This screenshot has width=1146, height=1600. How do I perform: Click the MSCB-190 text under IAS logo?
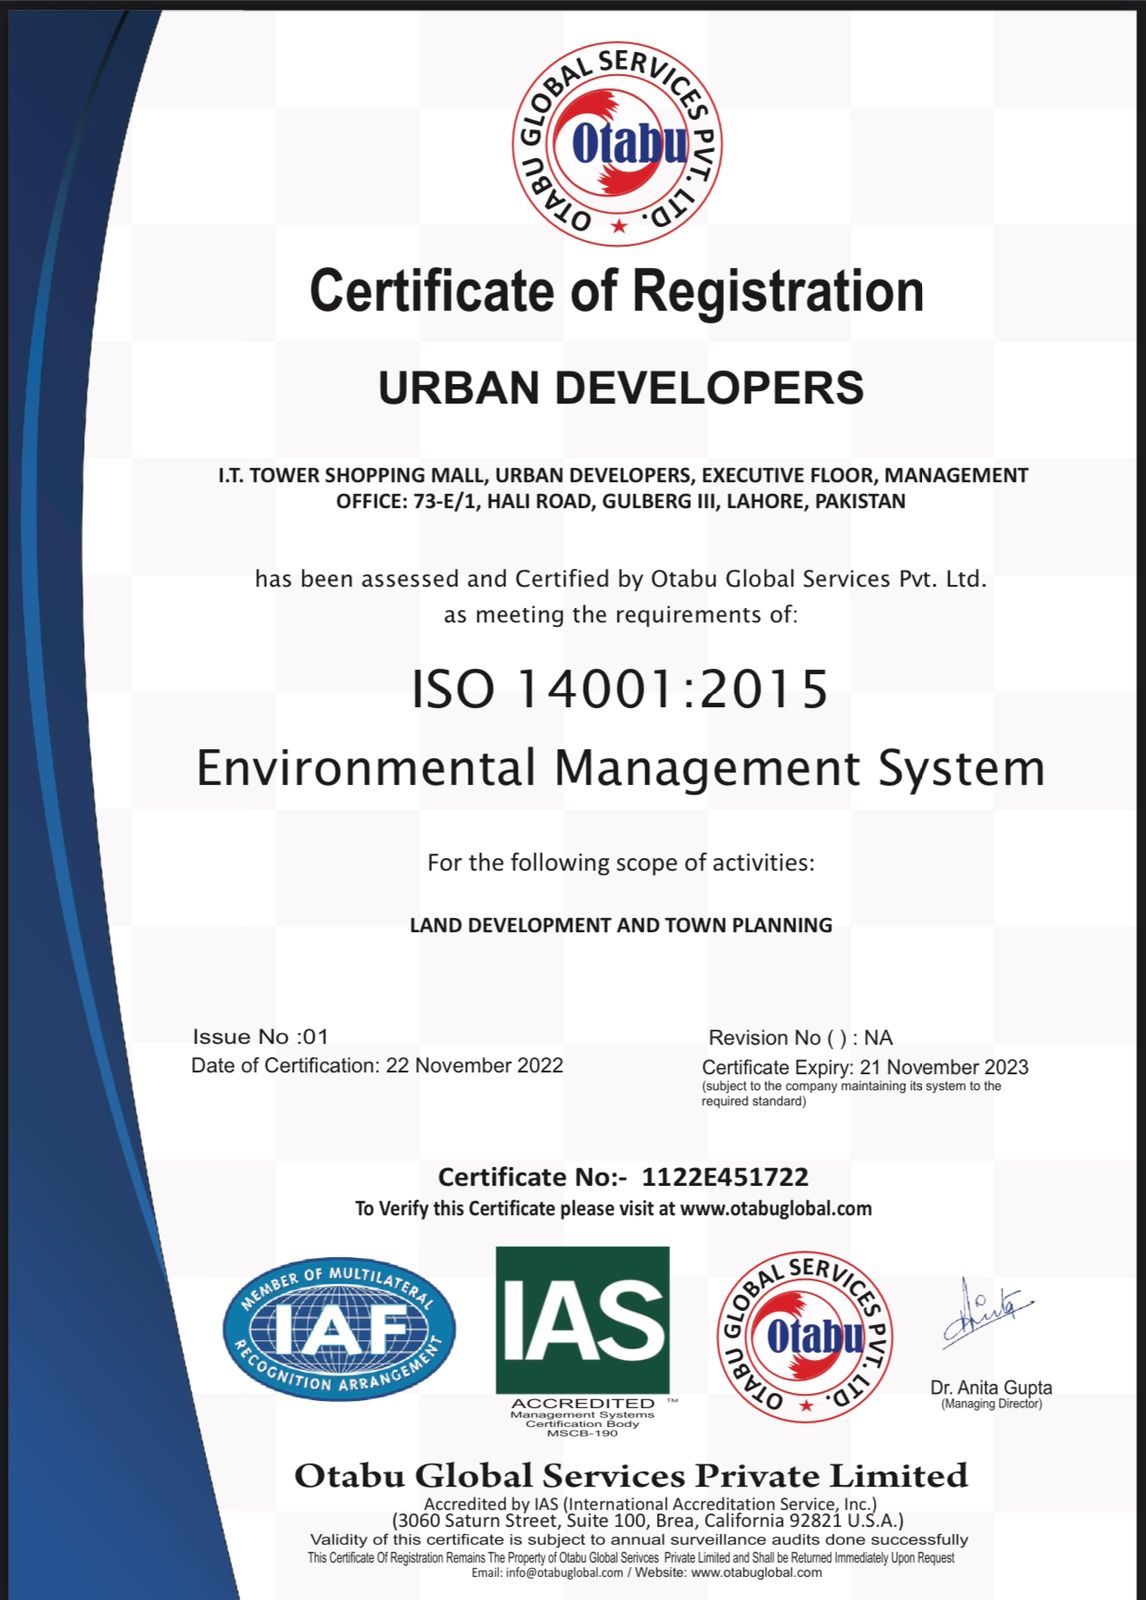(x=582, y=1433)
